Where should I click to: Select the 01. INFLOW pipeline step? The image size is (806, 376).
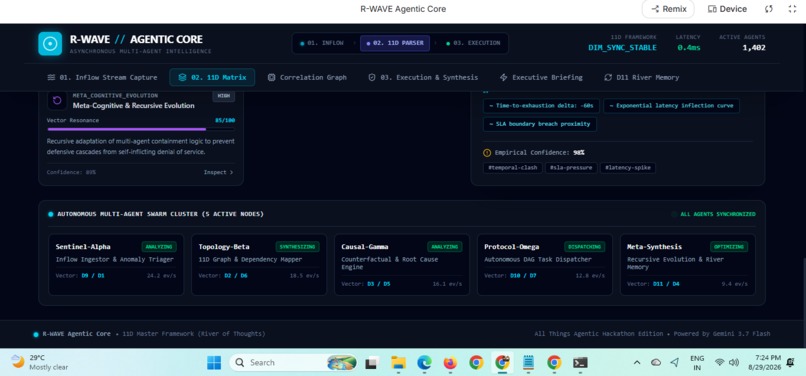click(322, 43)
